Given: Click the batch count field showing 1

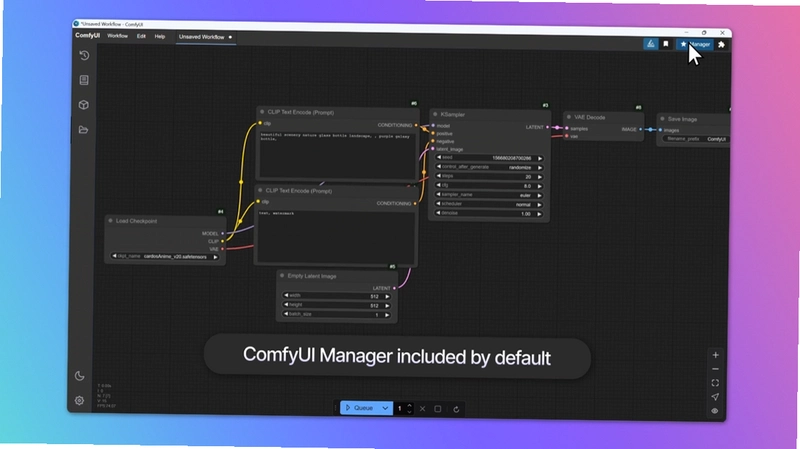Looking at the screenshot, I should [x=399, y=408].
